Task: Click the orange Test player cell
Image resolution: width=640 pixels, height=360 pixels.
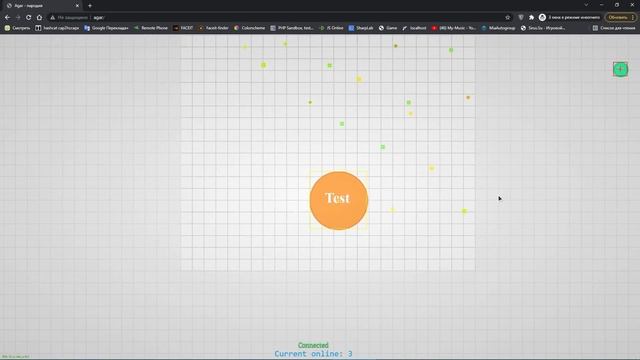Action: 339,200
